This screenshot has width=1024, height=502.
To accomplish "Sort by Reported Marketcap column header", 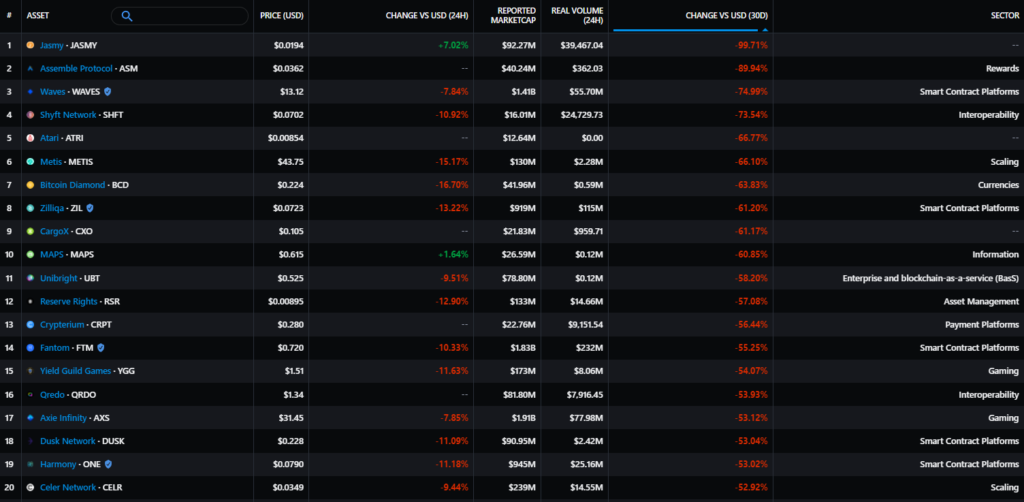I will tap(516, 16).
